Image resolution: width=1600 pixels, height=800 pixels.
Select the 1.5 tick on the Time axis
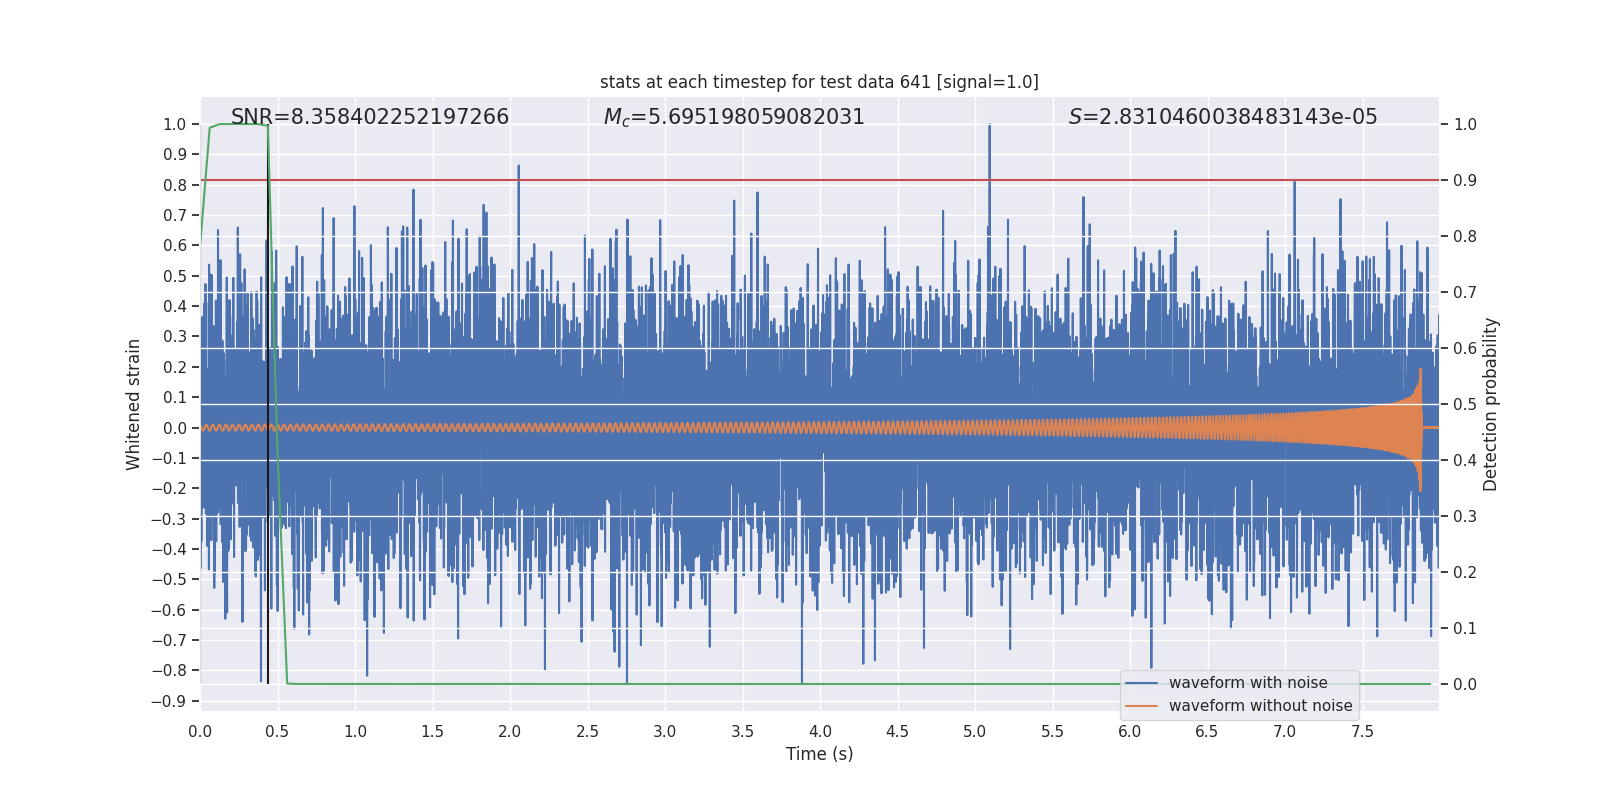[433, 731]
